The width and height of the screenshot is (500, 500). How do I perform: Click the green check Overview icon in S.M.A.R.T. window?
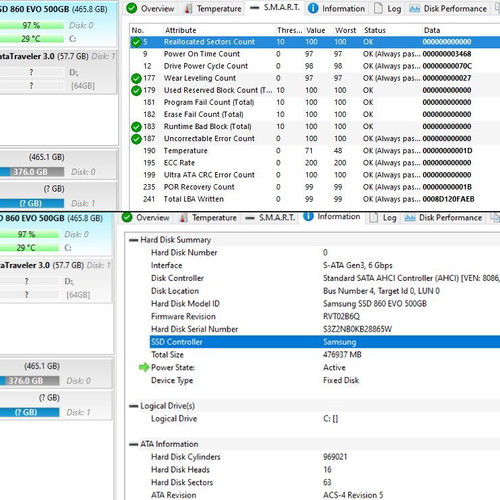tap(132, 8)
